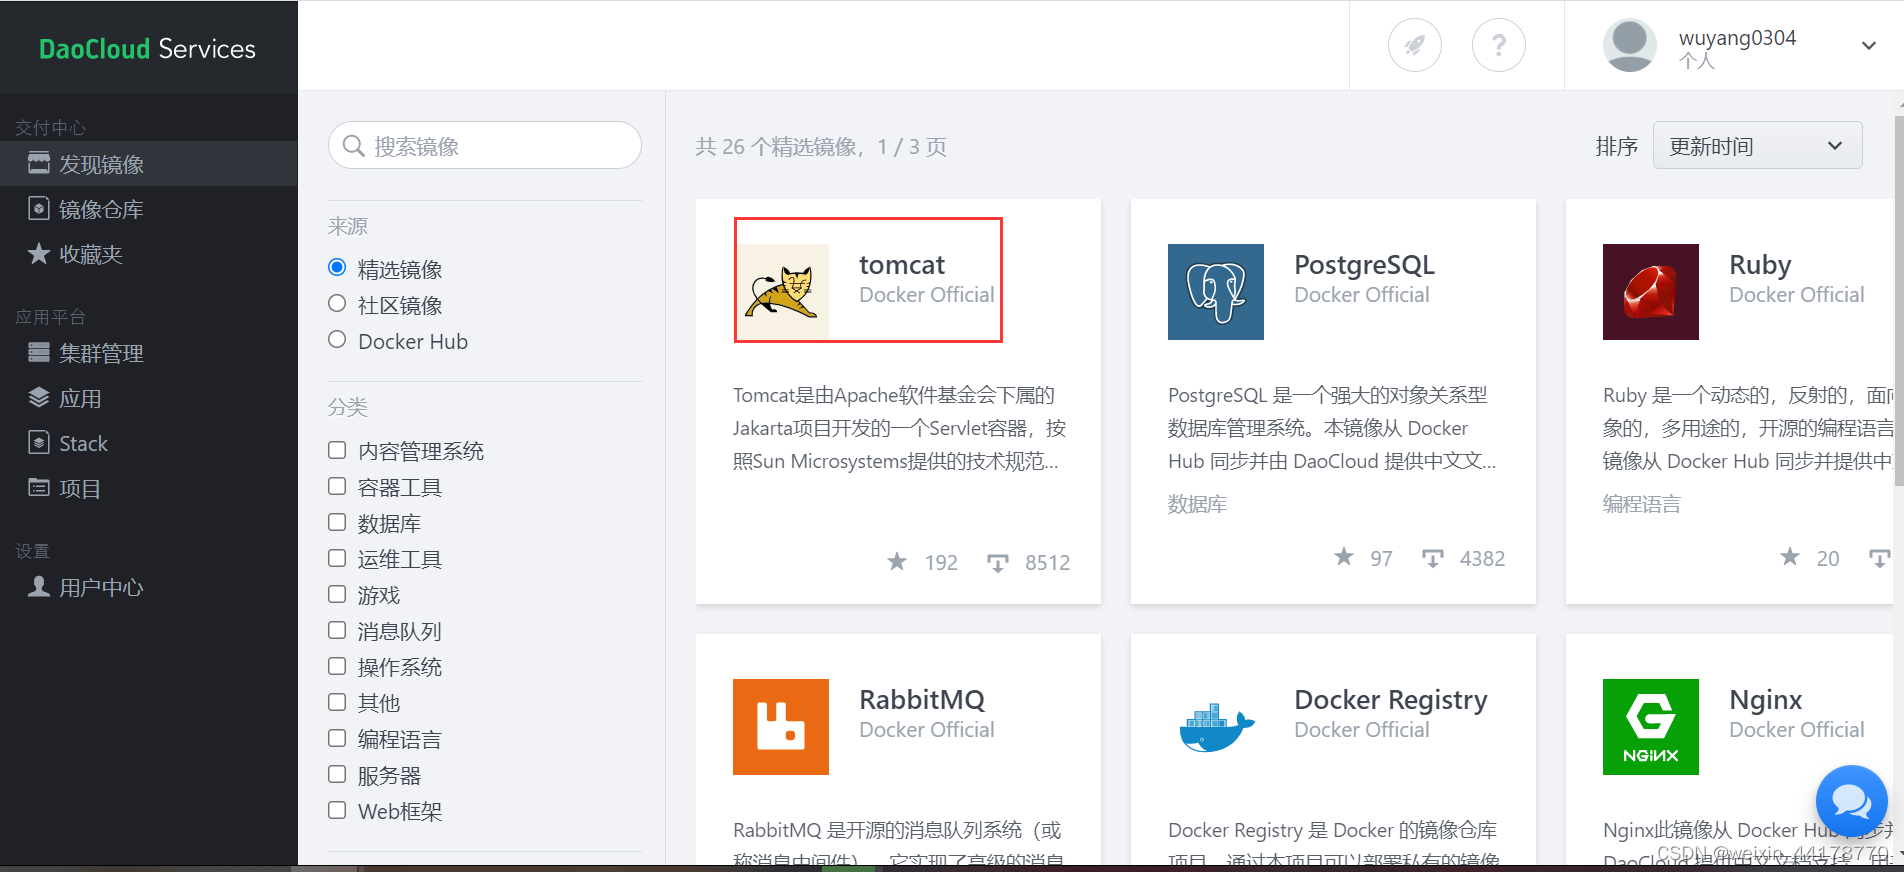Image resolution: width=1904 pixels, height=872 pixels.
Task: Open 收藏夹 in the sidebar
Action: [149, 254]
